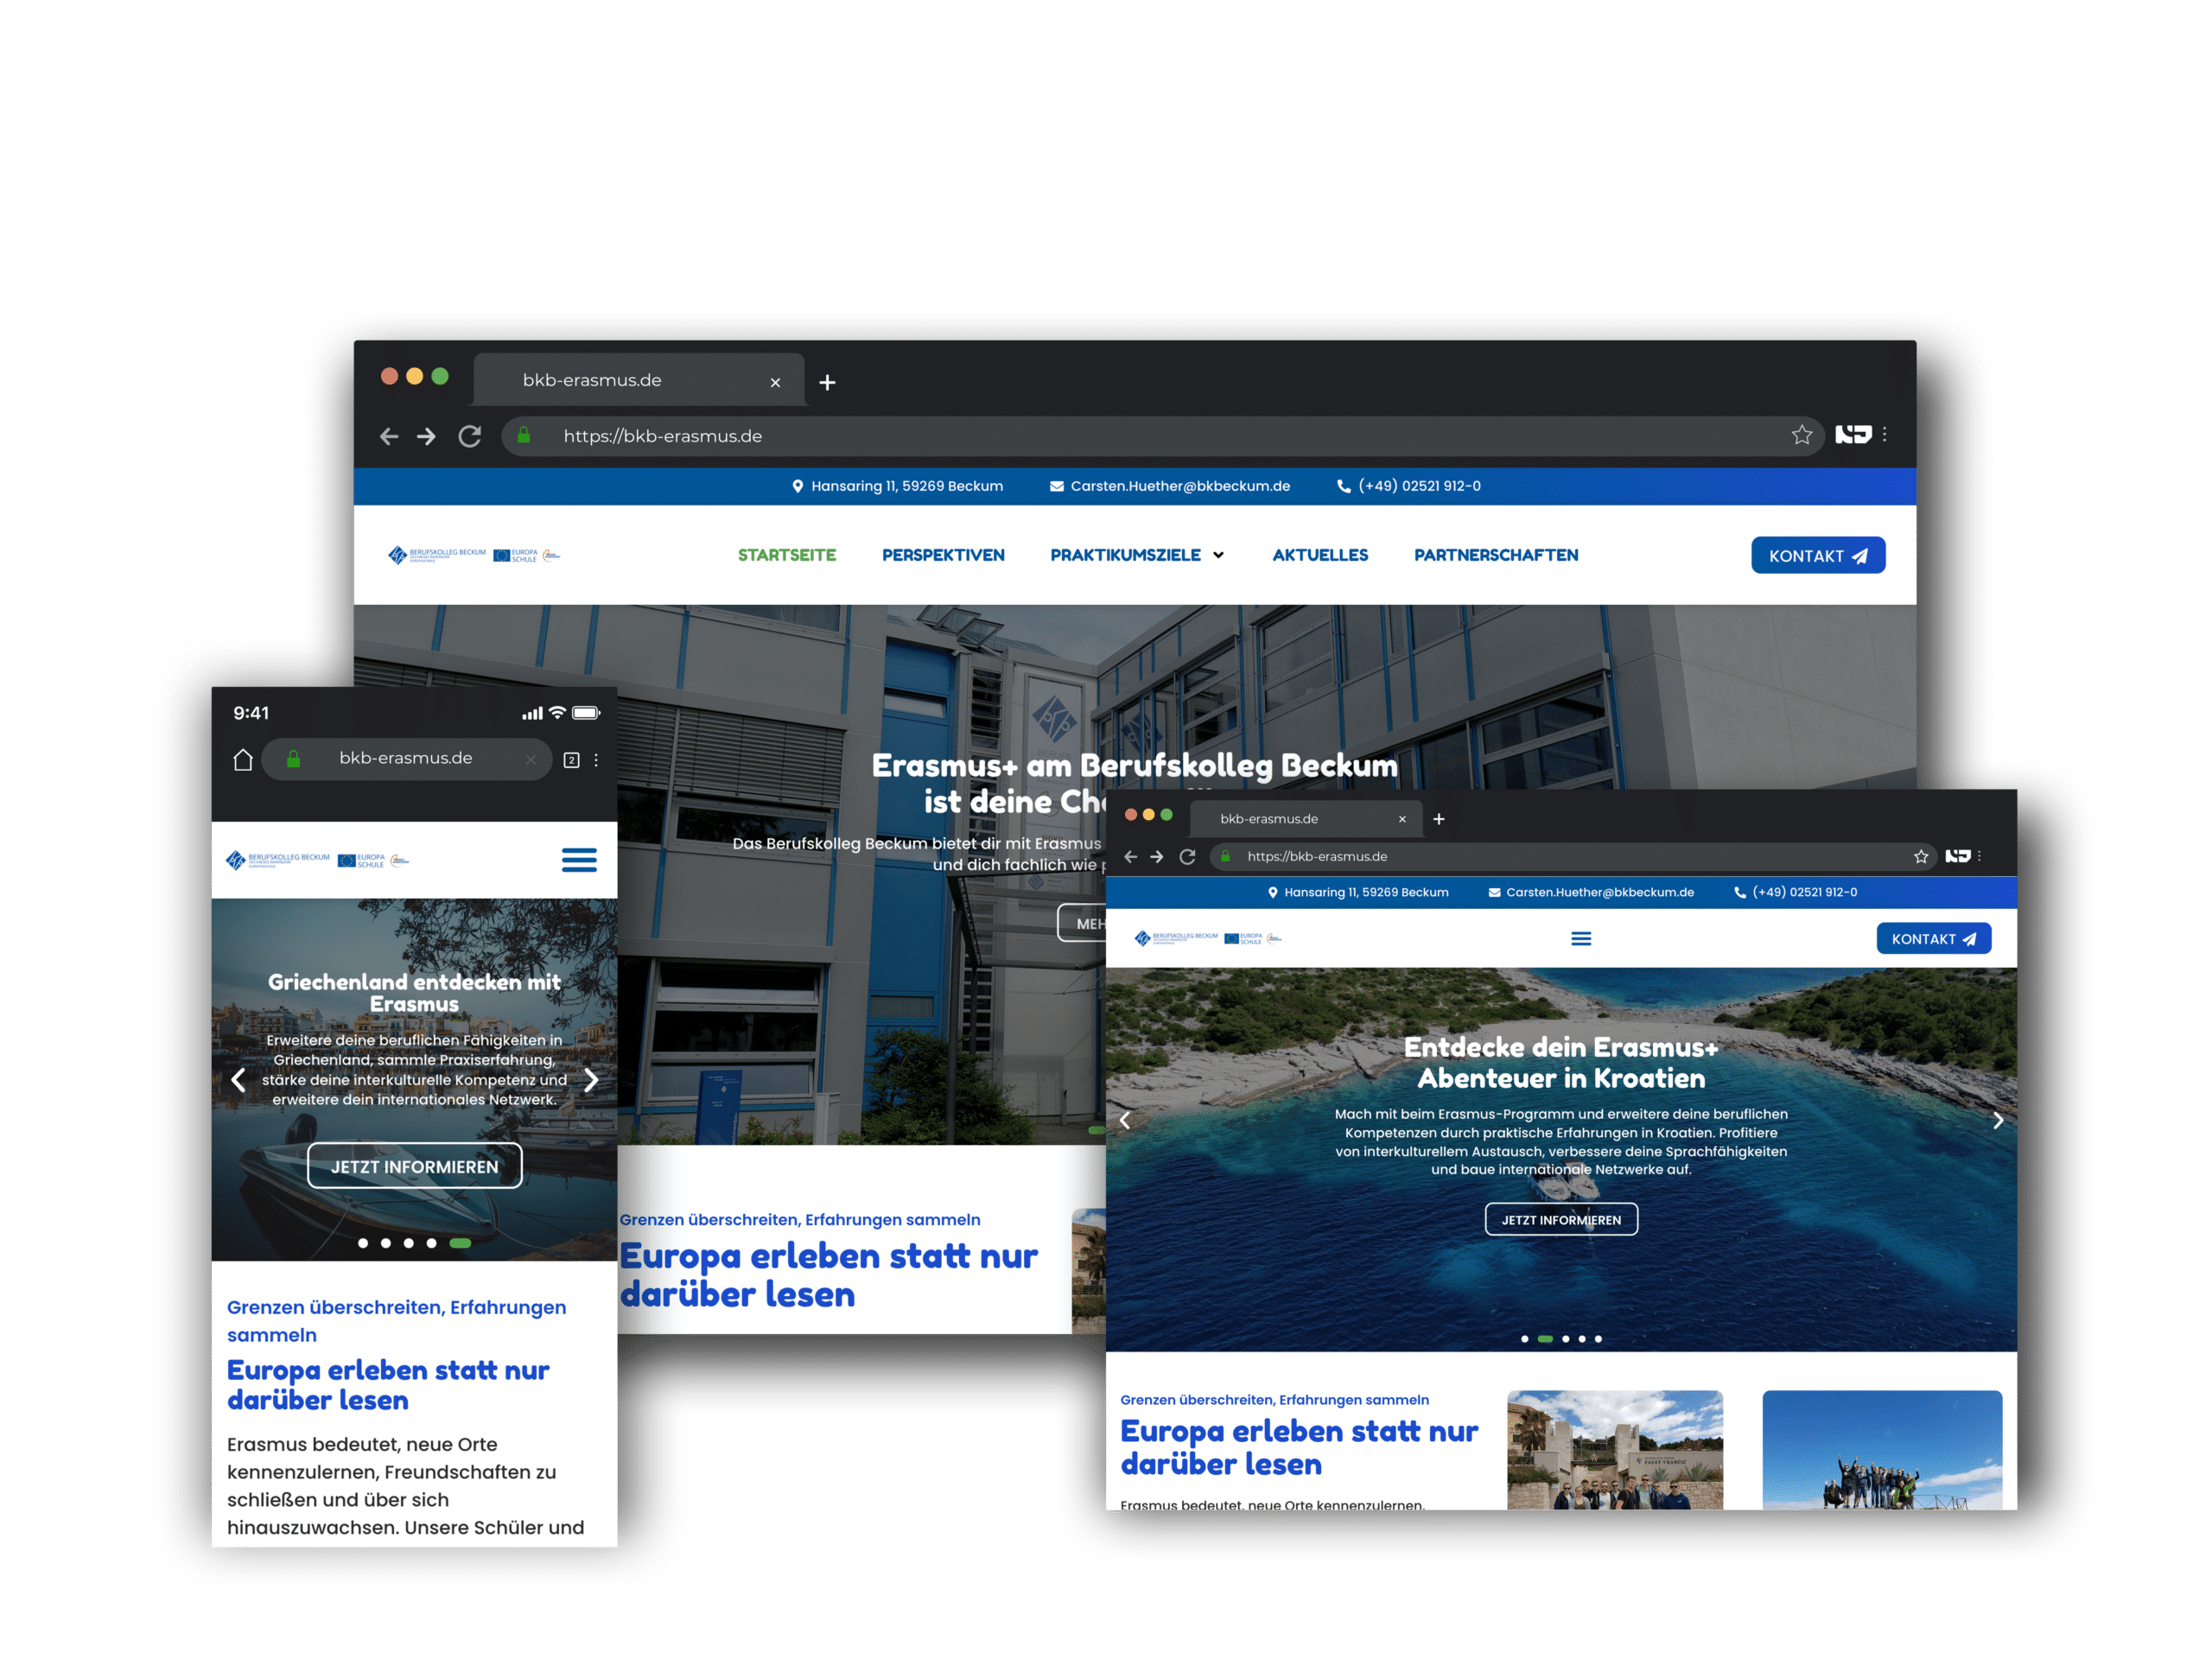Viewport: 2212px width, 1659px height.
Task: Click the site logo in large browser window
Action: click(x=474, y=555)
